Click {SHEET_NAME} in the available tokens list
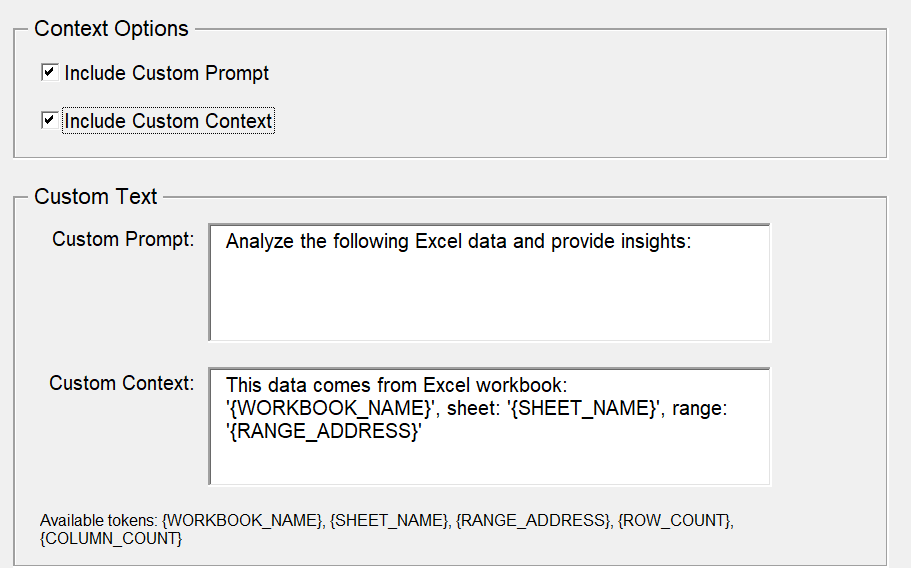 click(389, 521)
